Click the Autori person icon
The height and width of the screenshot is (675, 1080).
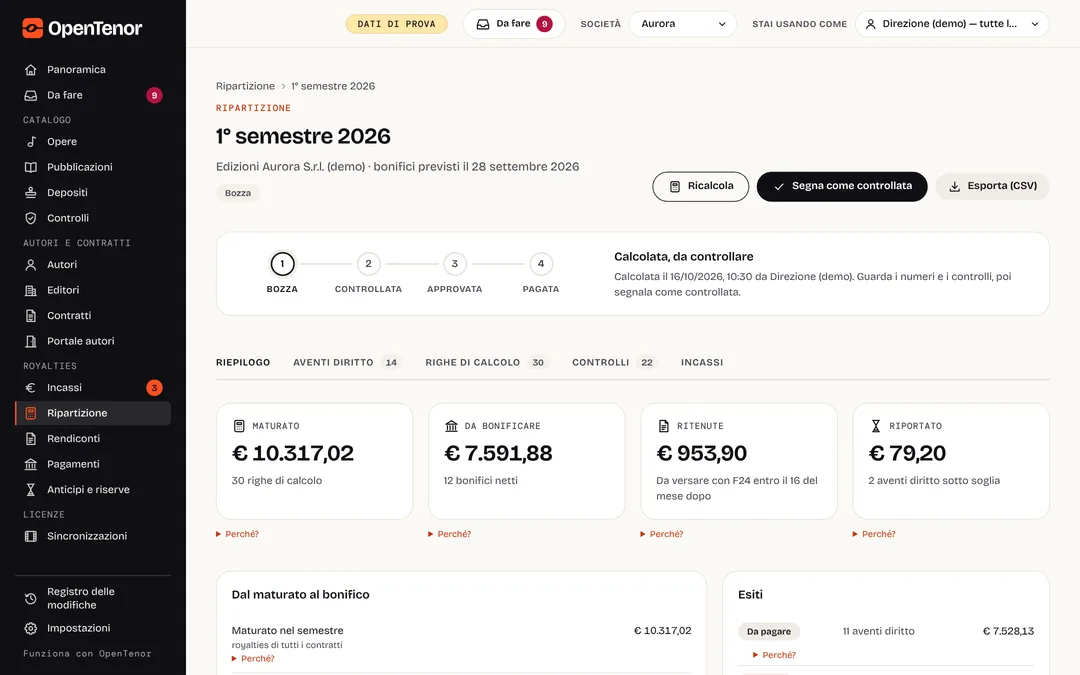pos(30,264)
